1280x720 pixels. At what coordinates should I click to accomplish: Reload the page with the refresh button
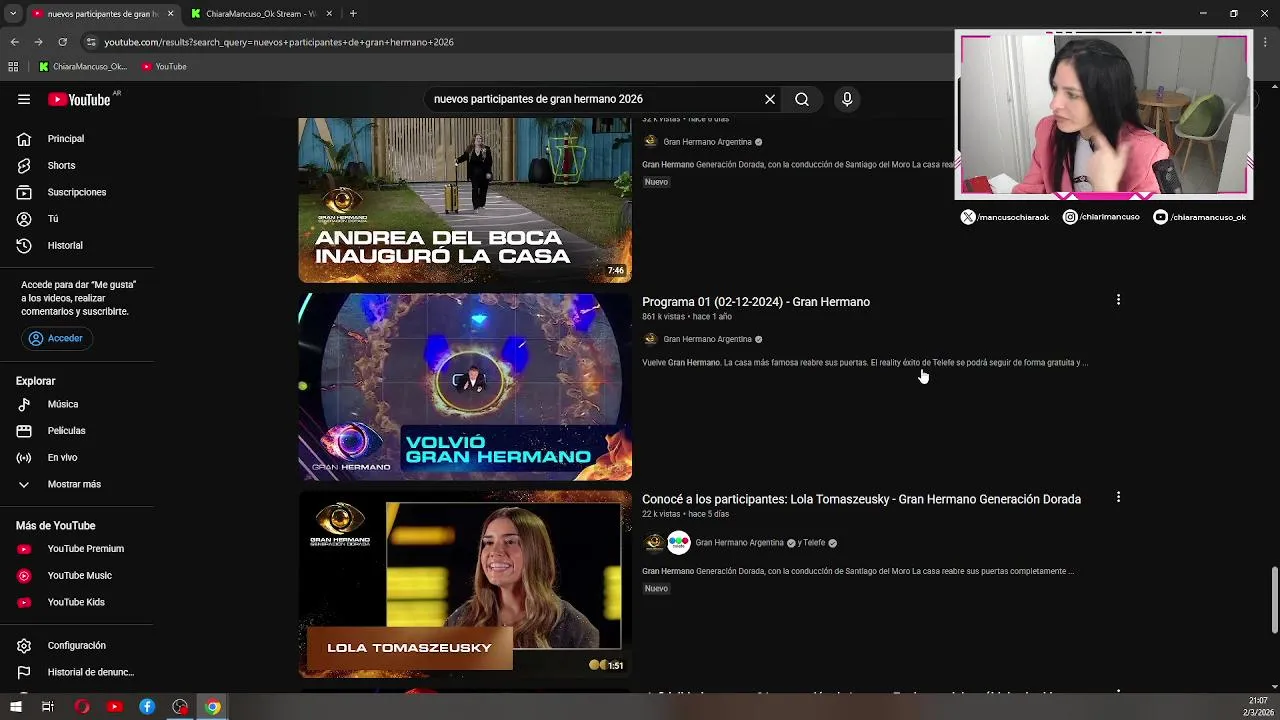62,42
